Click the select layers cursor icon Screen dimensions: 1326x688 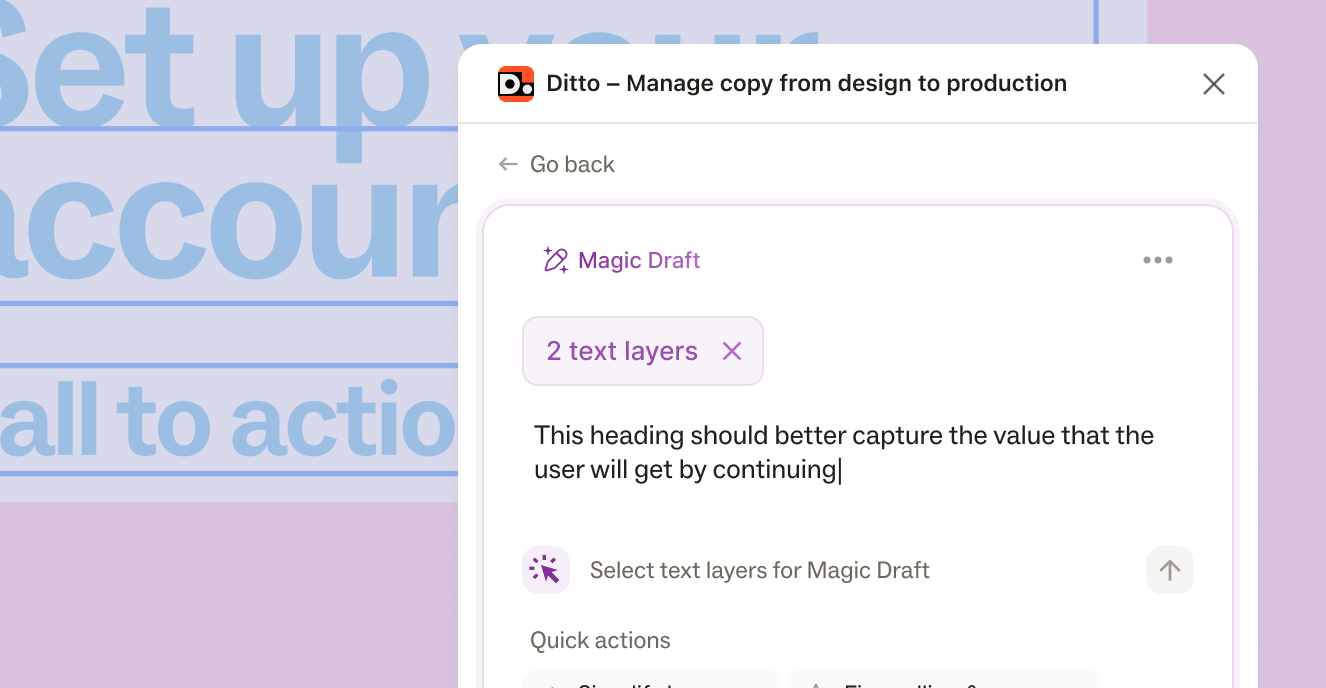pos(546,570)
